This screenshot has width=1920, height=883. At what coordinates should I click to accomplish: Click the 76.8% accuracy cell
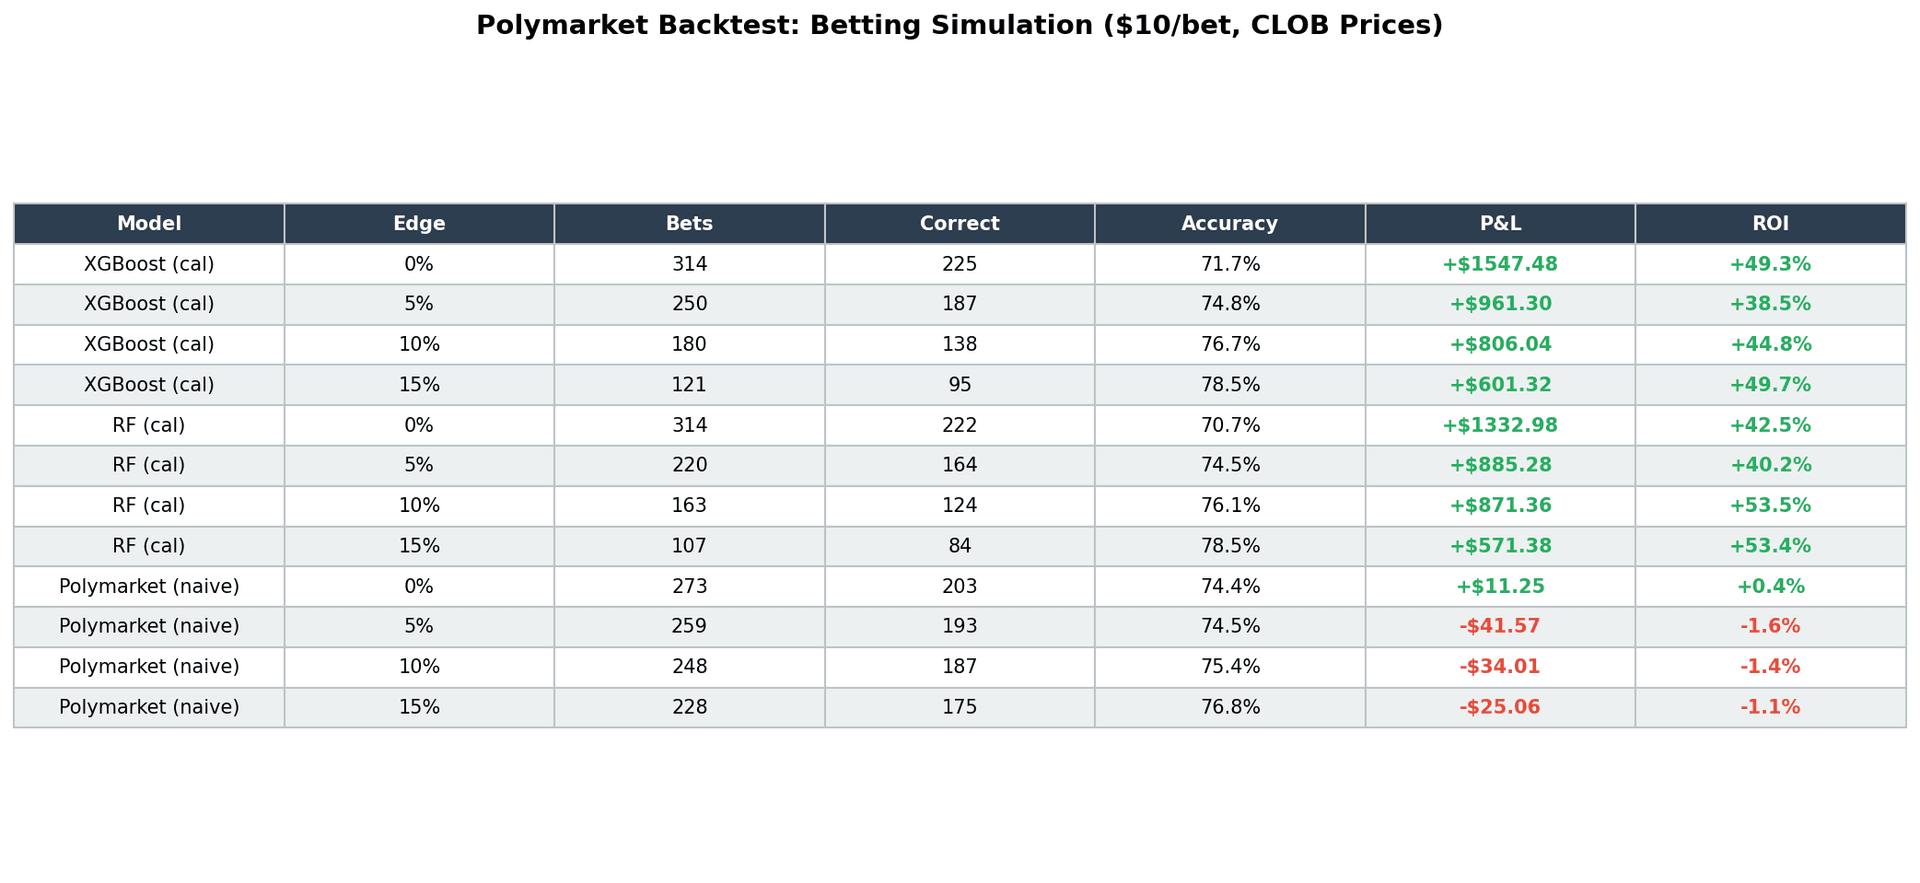[x=1230, y=708]
